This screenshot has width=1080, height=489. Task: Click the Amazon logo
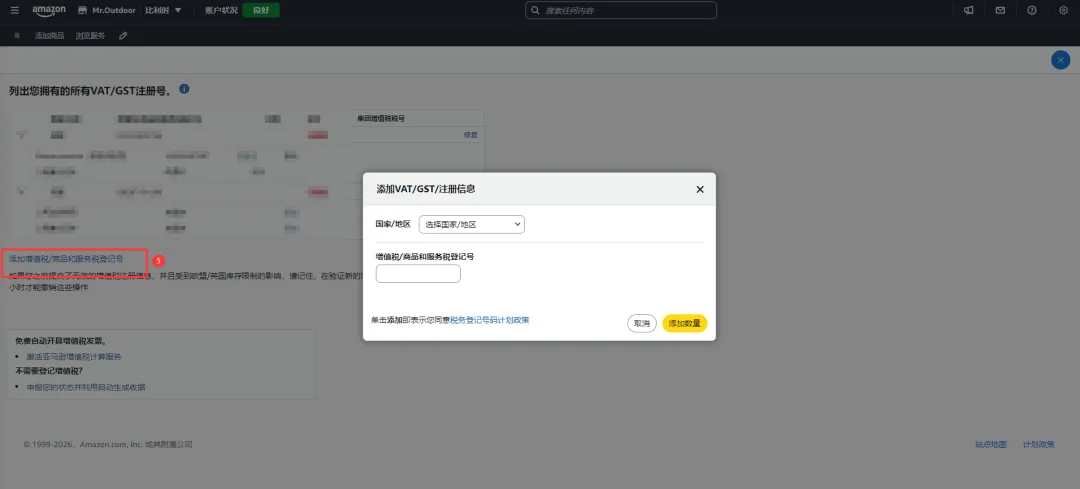48,11
